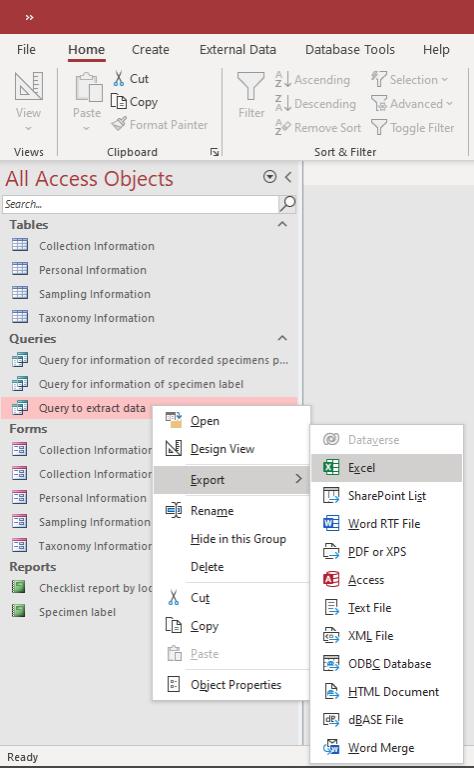Select Word RTF File export
This screenshot has width=474, height=768.
point(386,524)
